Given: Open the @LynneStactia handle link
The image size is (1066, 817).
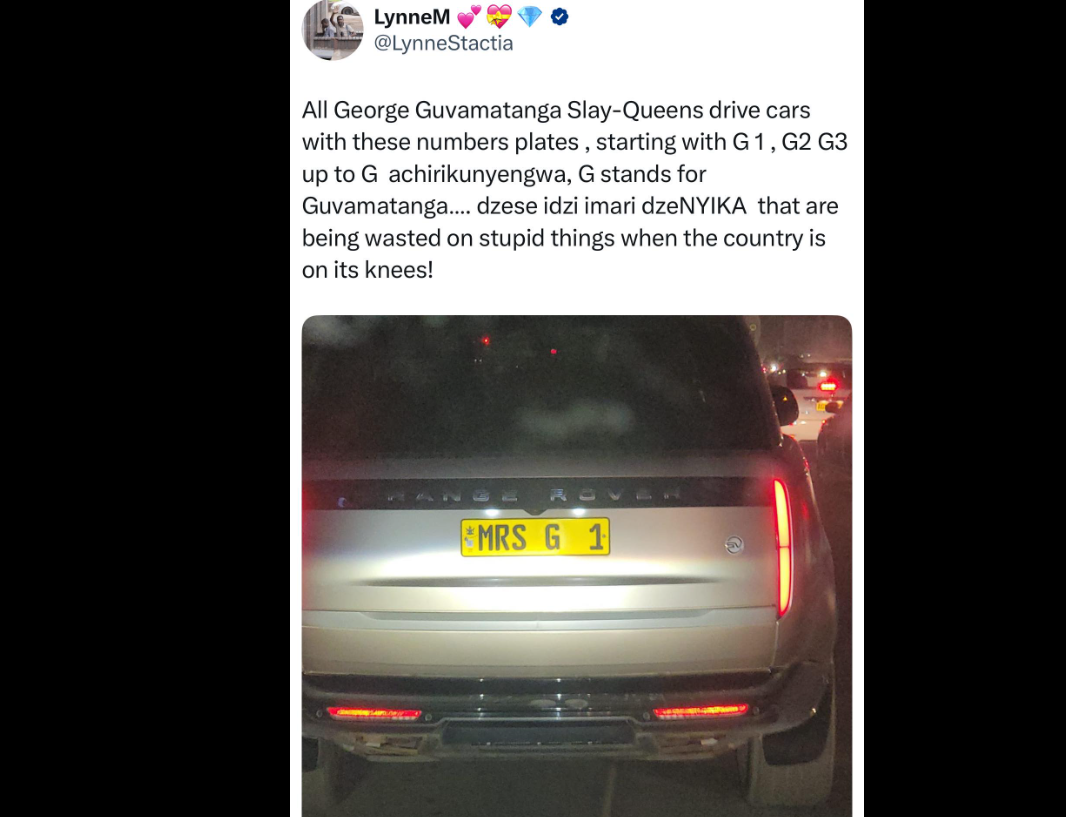Looking at the screenshot, I should (x=443, y=44).
